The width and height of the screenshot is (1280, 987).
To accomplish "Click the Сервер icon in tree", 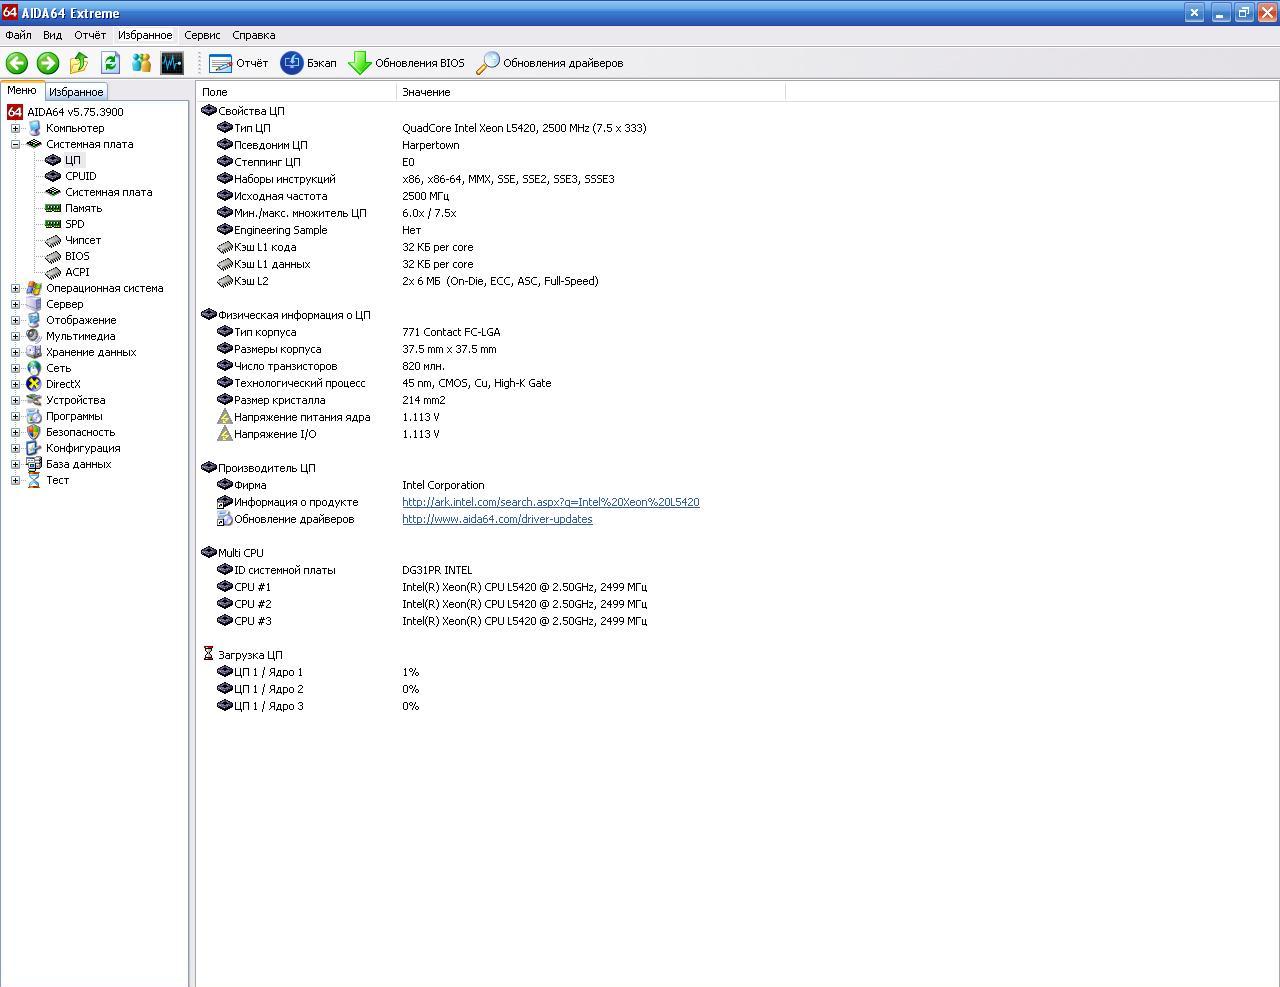I will 34,304.
